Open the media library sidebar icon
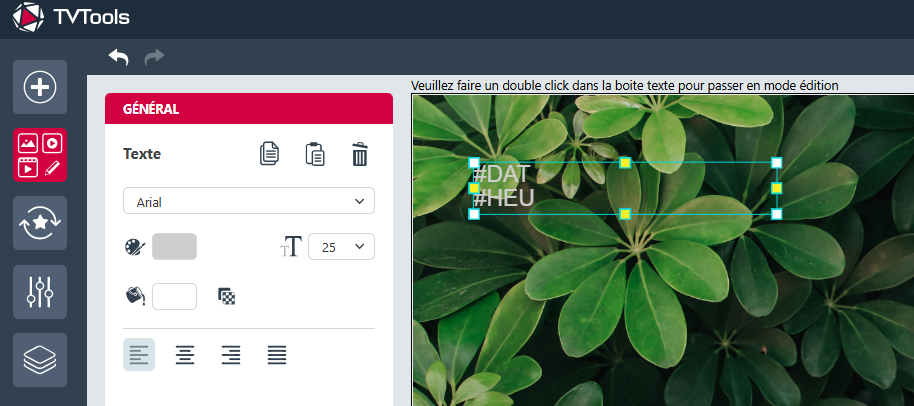 (40, 155)
